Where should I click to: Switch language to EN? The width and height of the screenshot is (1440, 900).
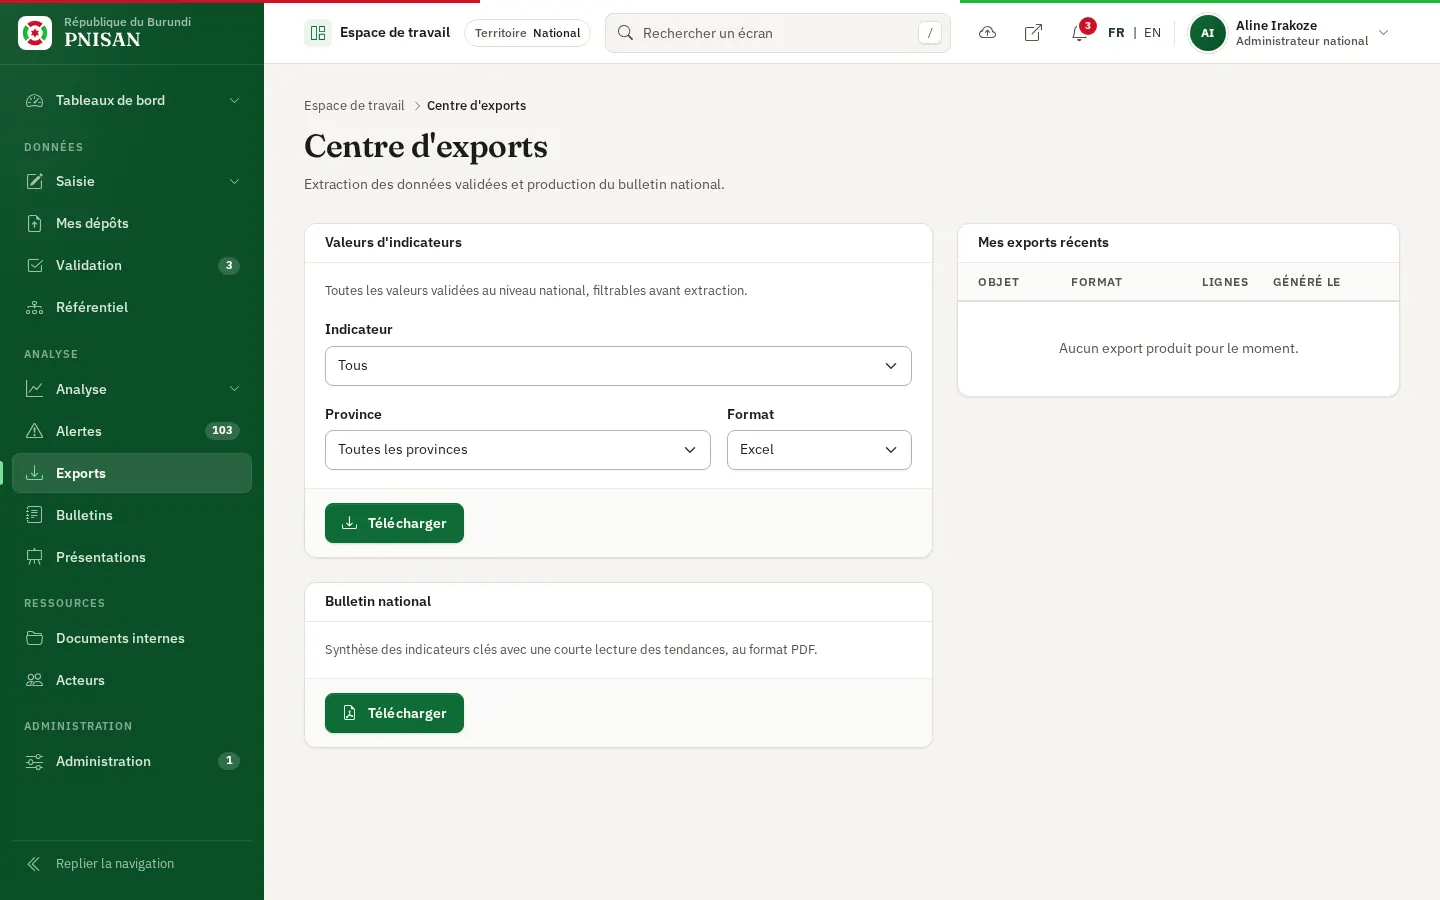[1152, 33]
